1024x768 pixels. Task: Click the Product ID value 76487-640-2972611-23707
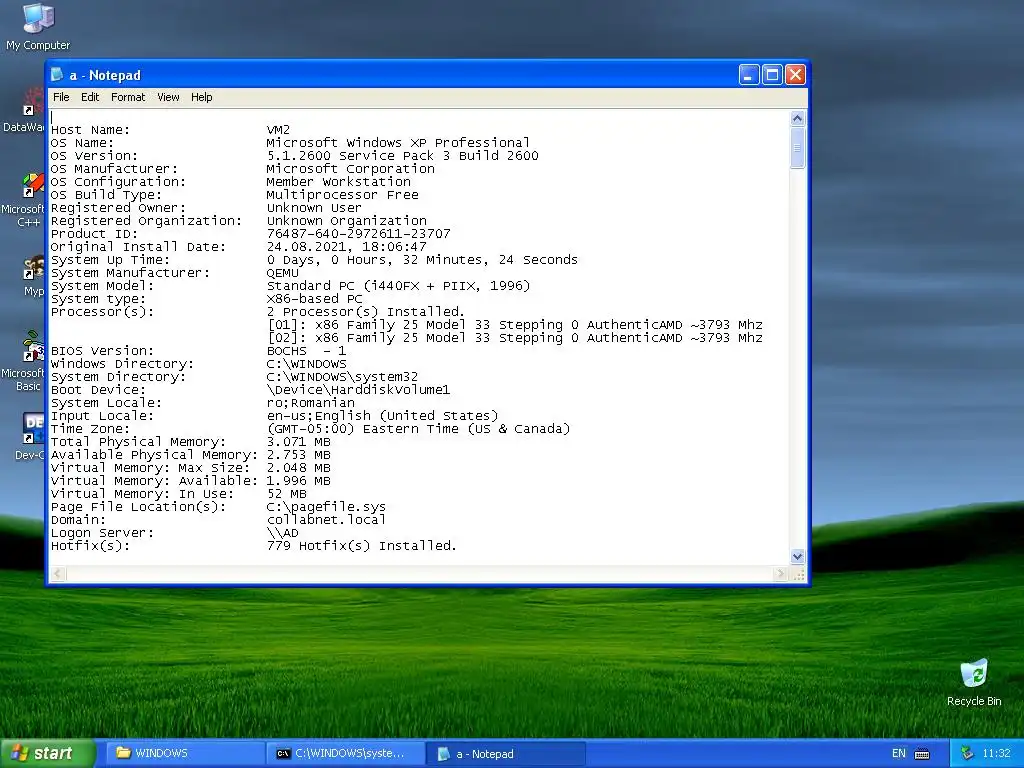359,234
